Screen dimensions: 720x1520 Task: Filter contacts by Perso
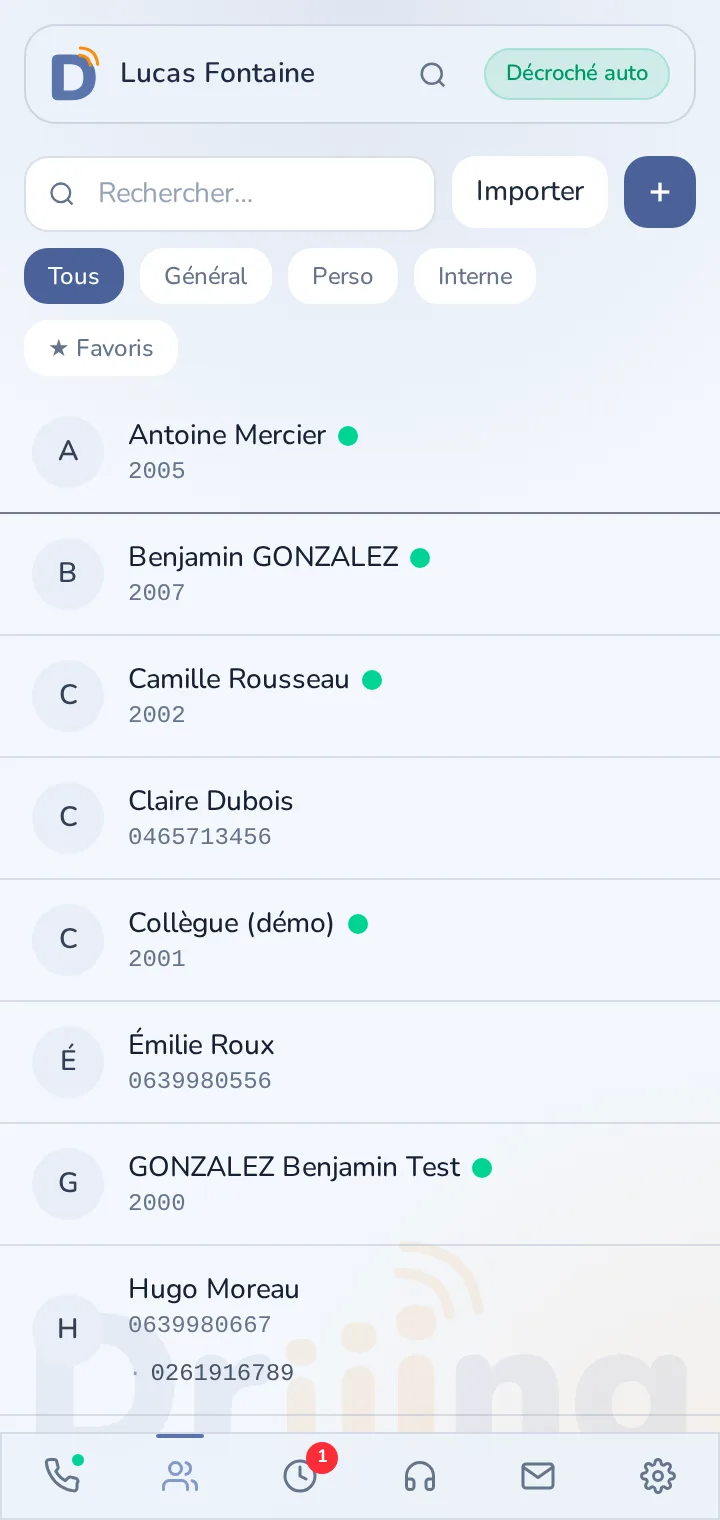[x=343, y=276]
